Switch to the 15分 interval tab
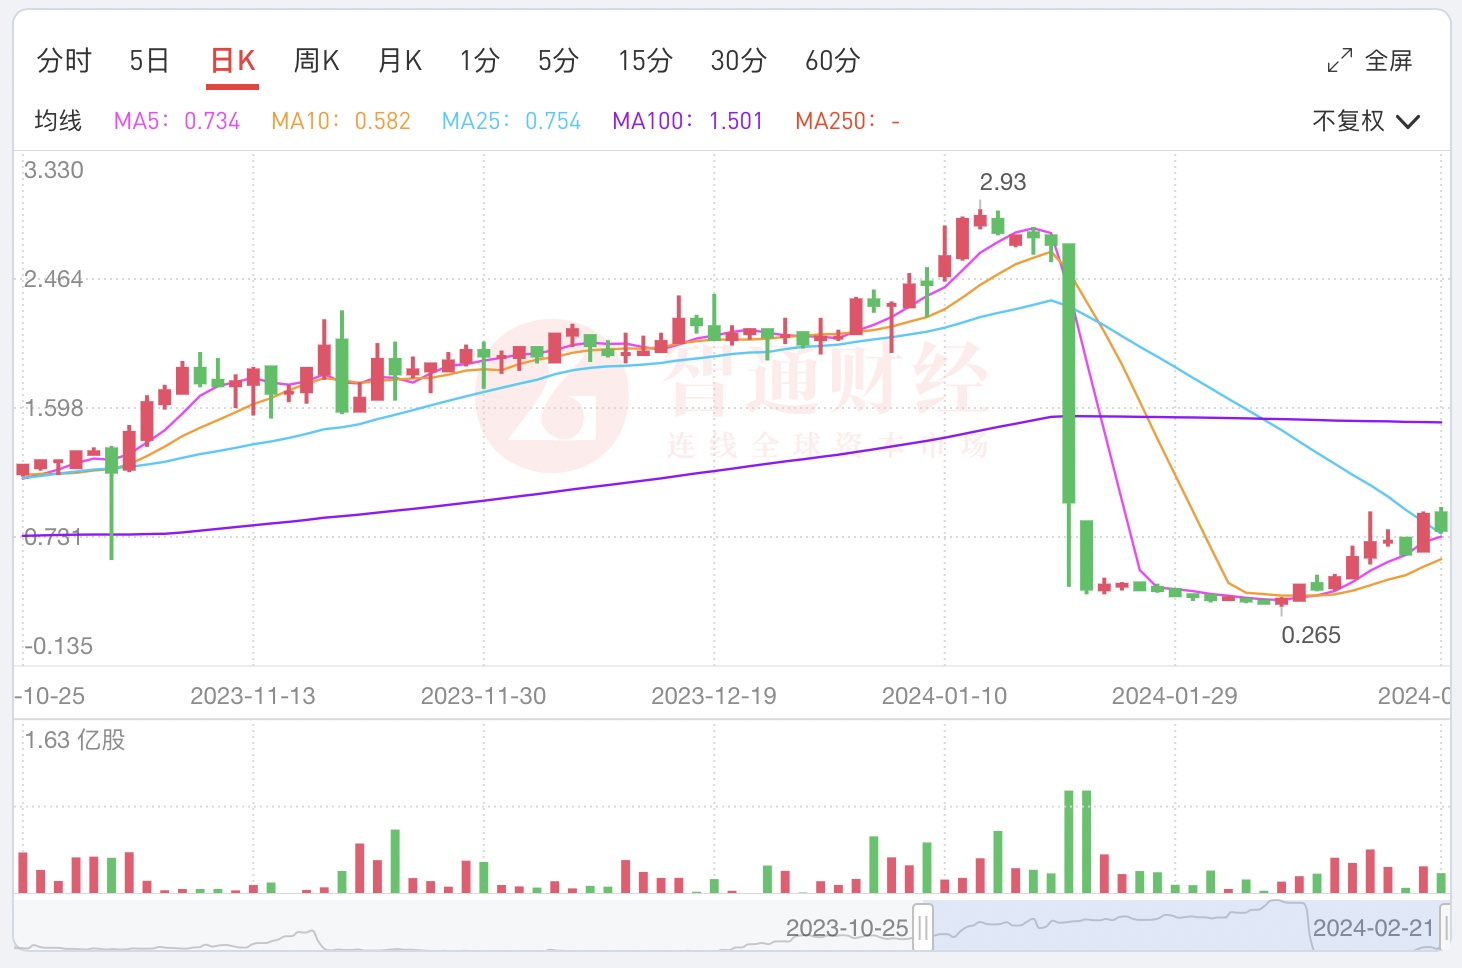This screenshot has width=1462, height=968. coord(645,61)
